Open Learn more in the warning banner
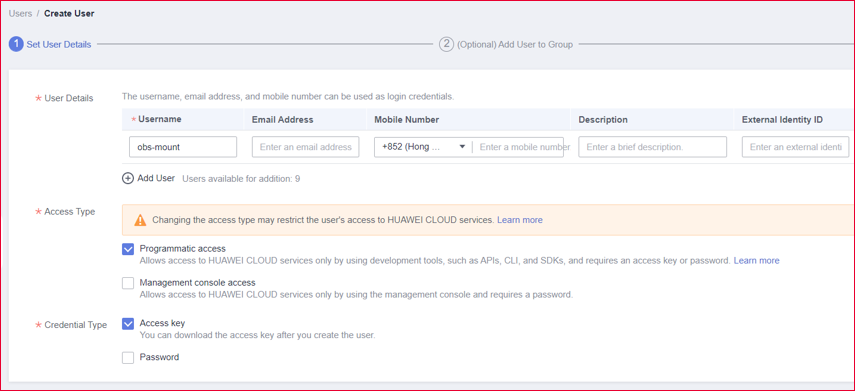The width and height of the screenshot is (855, 391). [x=520, y=220]
